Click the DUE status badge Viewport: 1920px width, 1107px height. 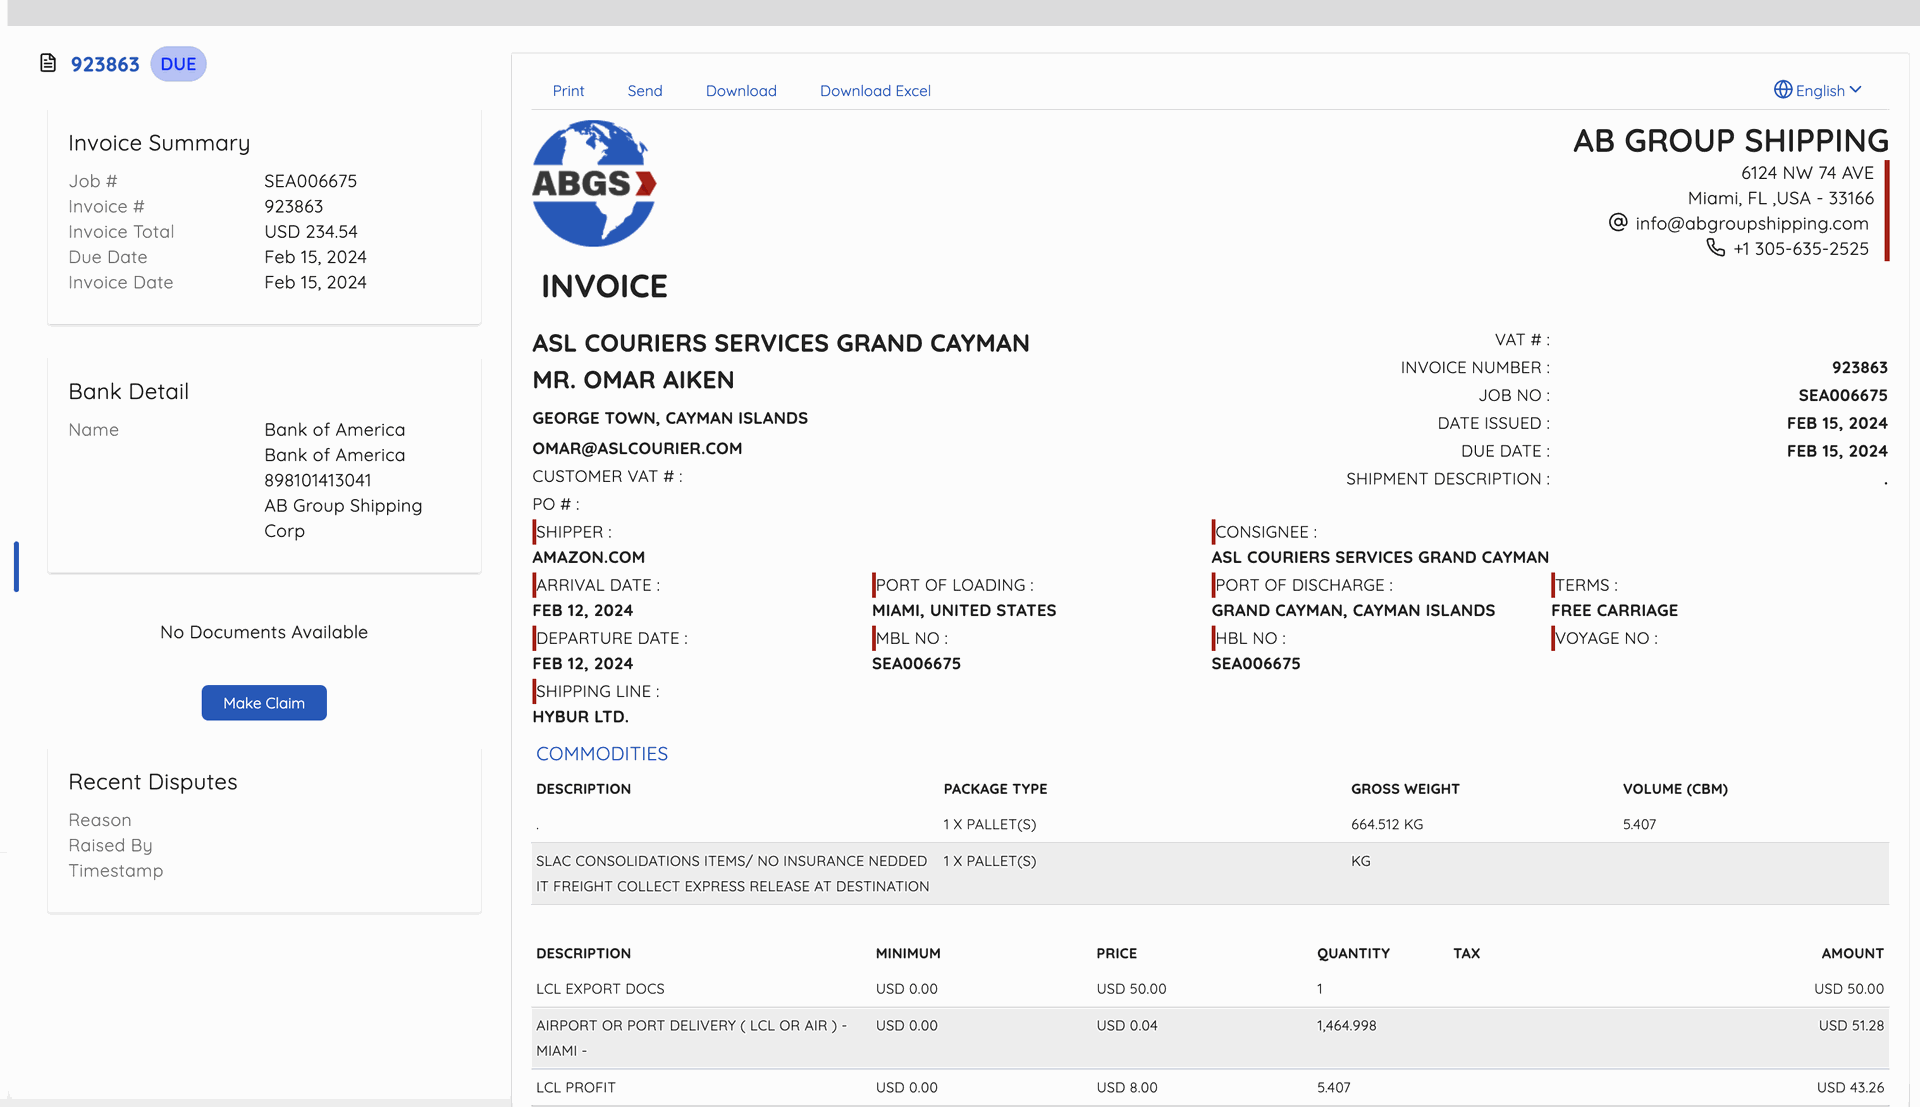[x=178, y=63]
